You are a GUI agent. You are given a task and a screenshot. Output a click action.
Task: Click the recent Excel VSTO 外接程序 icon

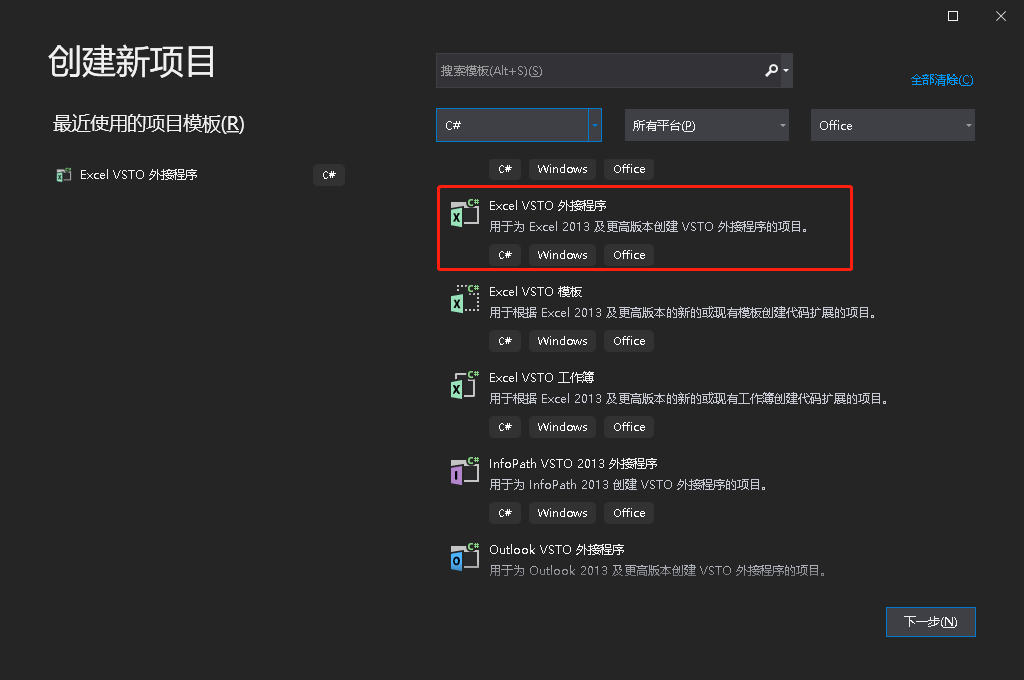pyautogui.click(x=63, y=175)
